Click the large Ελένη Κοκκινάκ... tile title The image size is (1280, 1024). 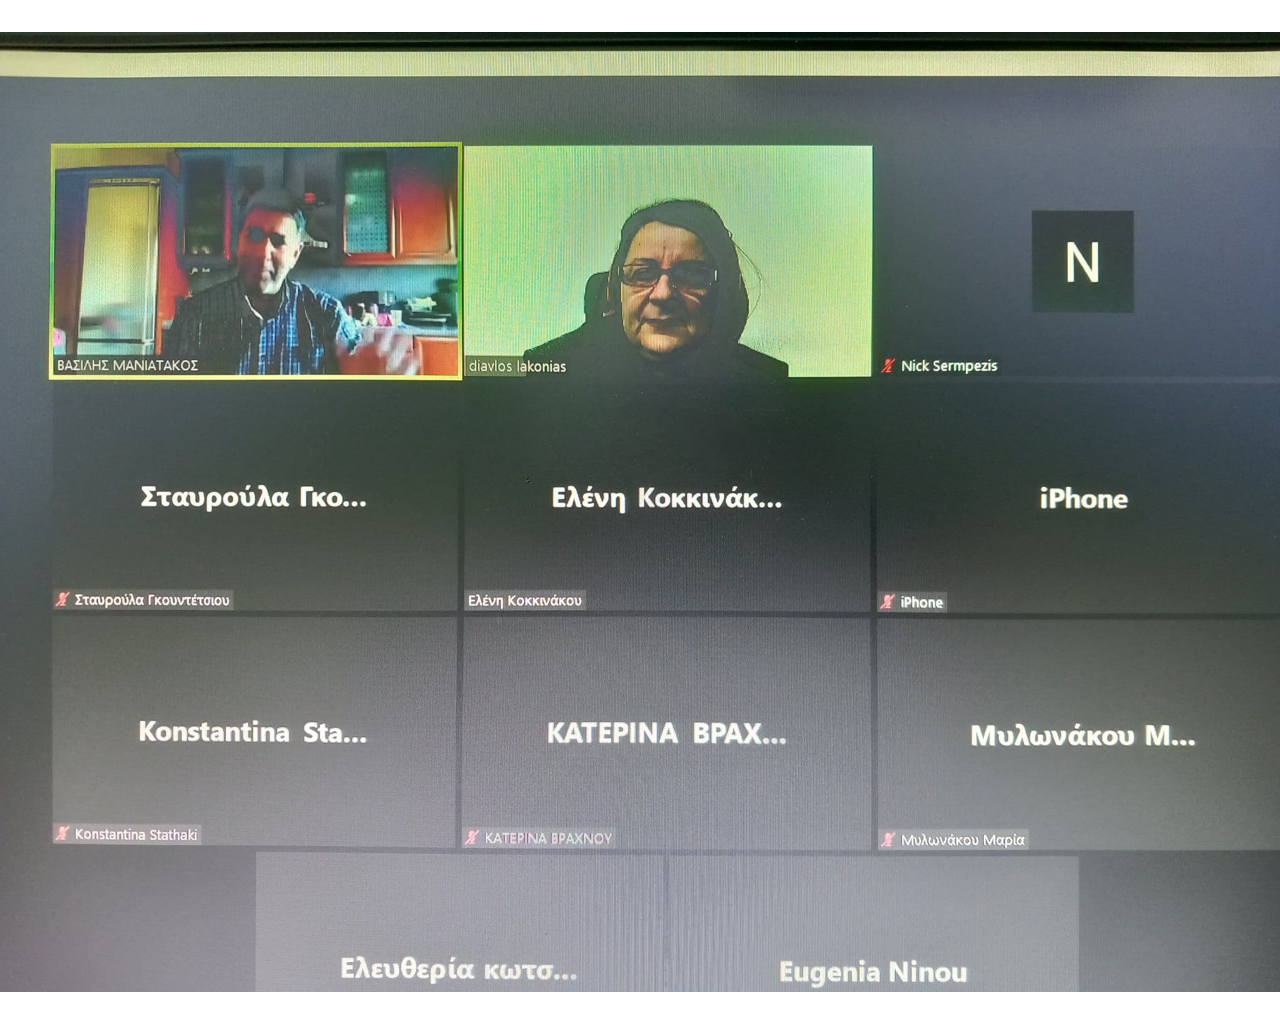click(x=667, y=498)
